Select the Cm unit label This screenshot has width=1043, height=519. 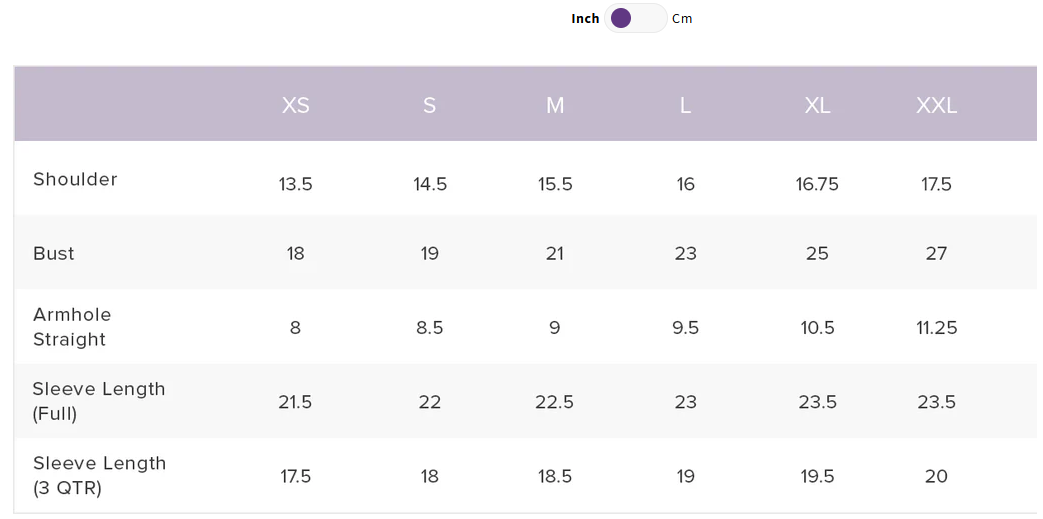coord(682,19)
